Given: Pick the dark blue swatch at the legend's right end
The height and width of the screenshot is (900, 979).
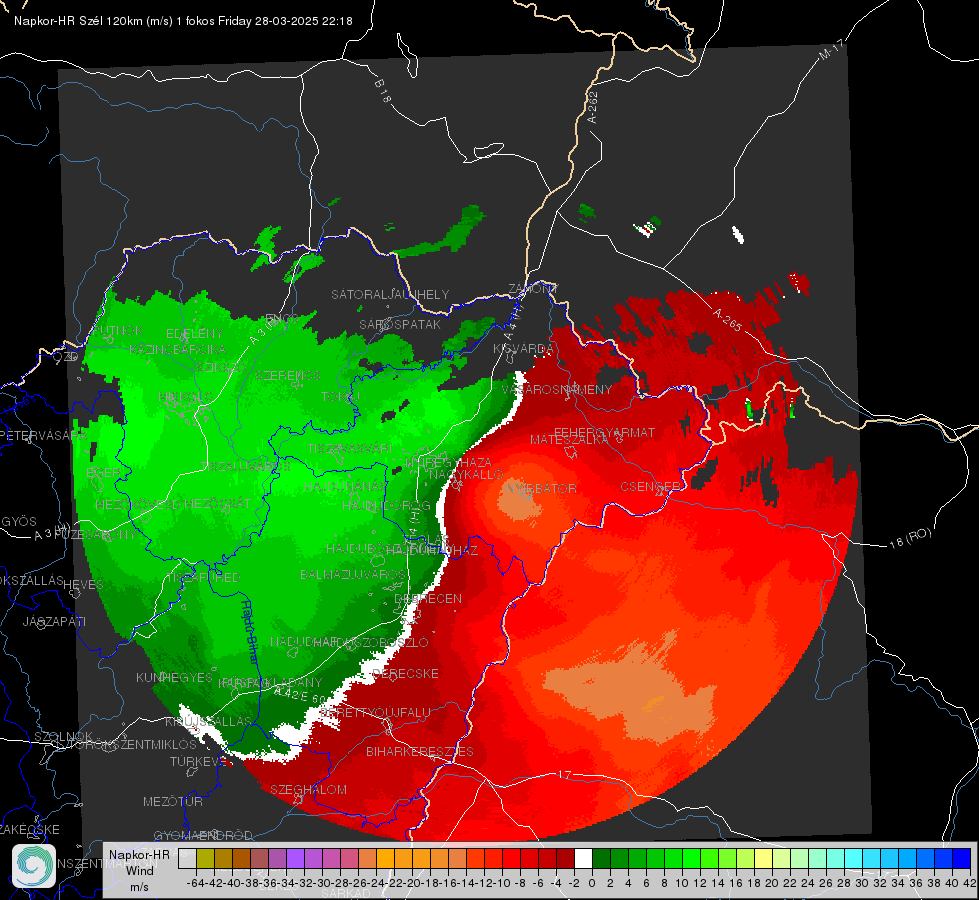Looking at the screenshot, I should point(962,859).
